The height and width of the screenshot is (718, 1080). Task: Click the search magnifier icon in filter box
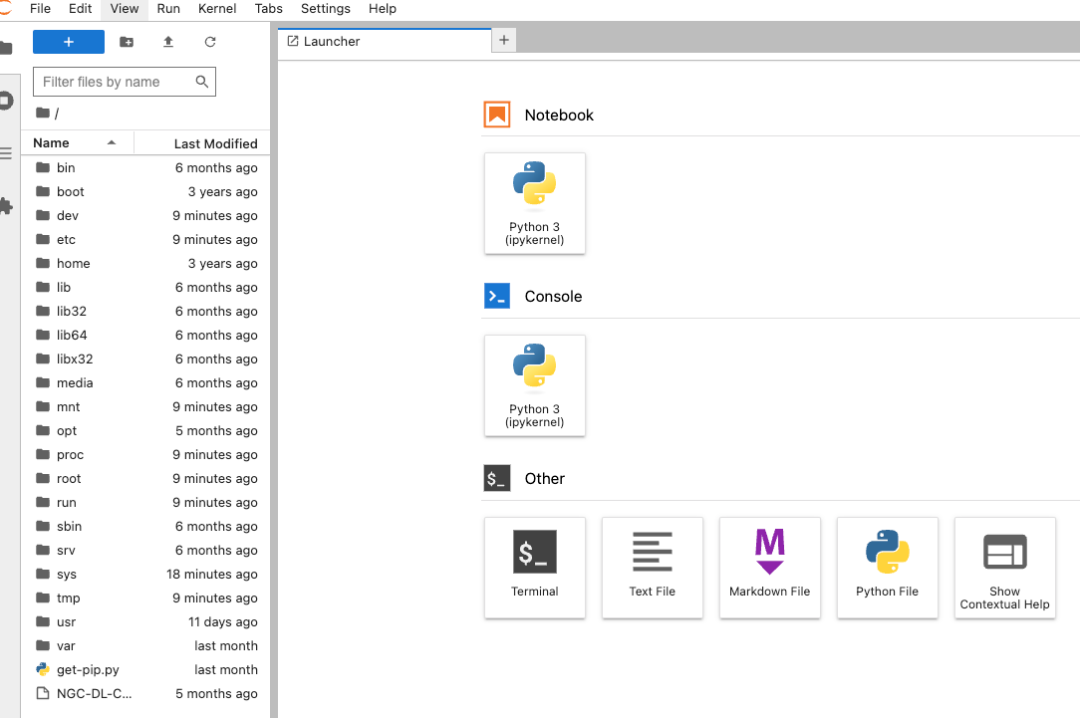point(202,82)
